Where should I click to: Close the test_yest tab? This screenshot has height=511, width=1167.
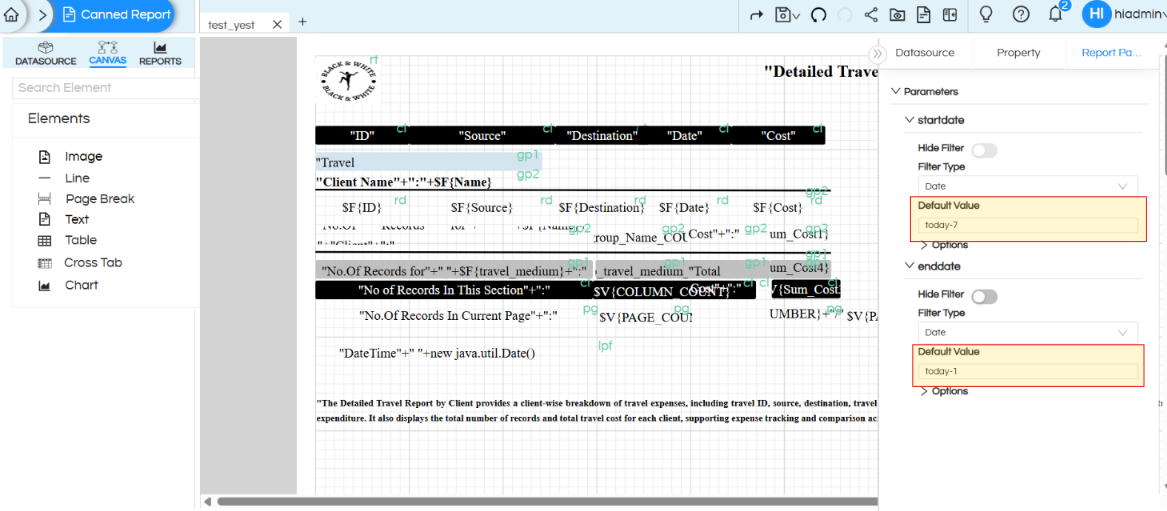tap(277, 25)
